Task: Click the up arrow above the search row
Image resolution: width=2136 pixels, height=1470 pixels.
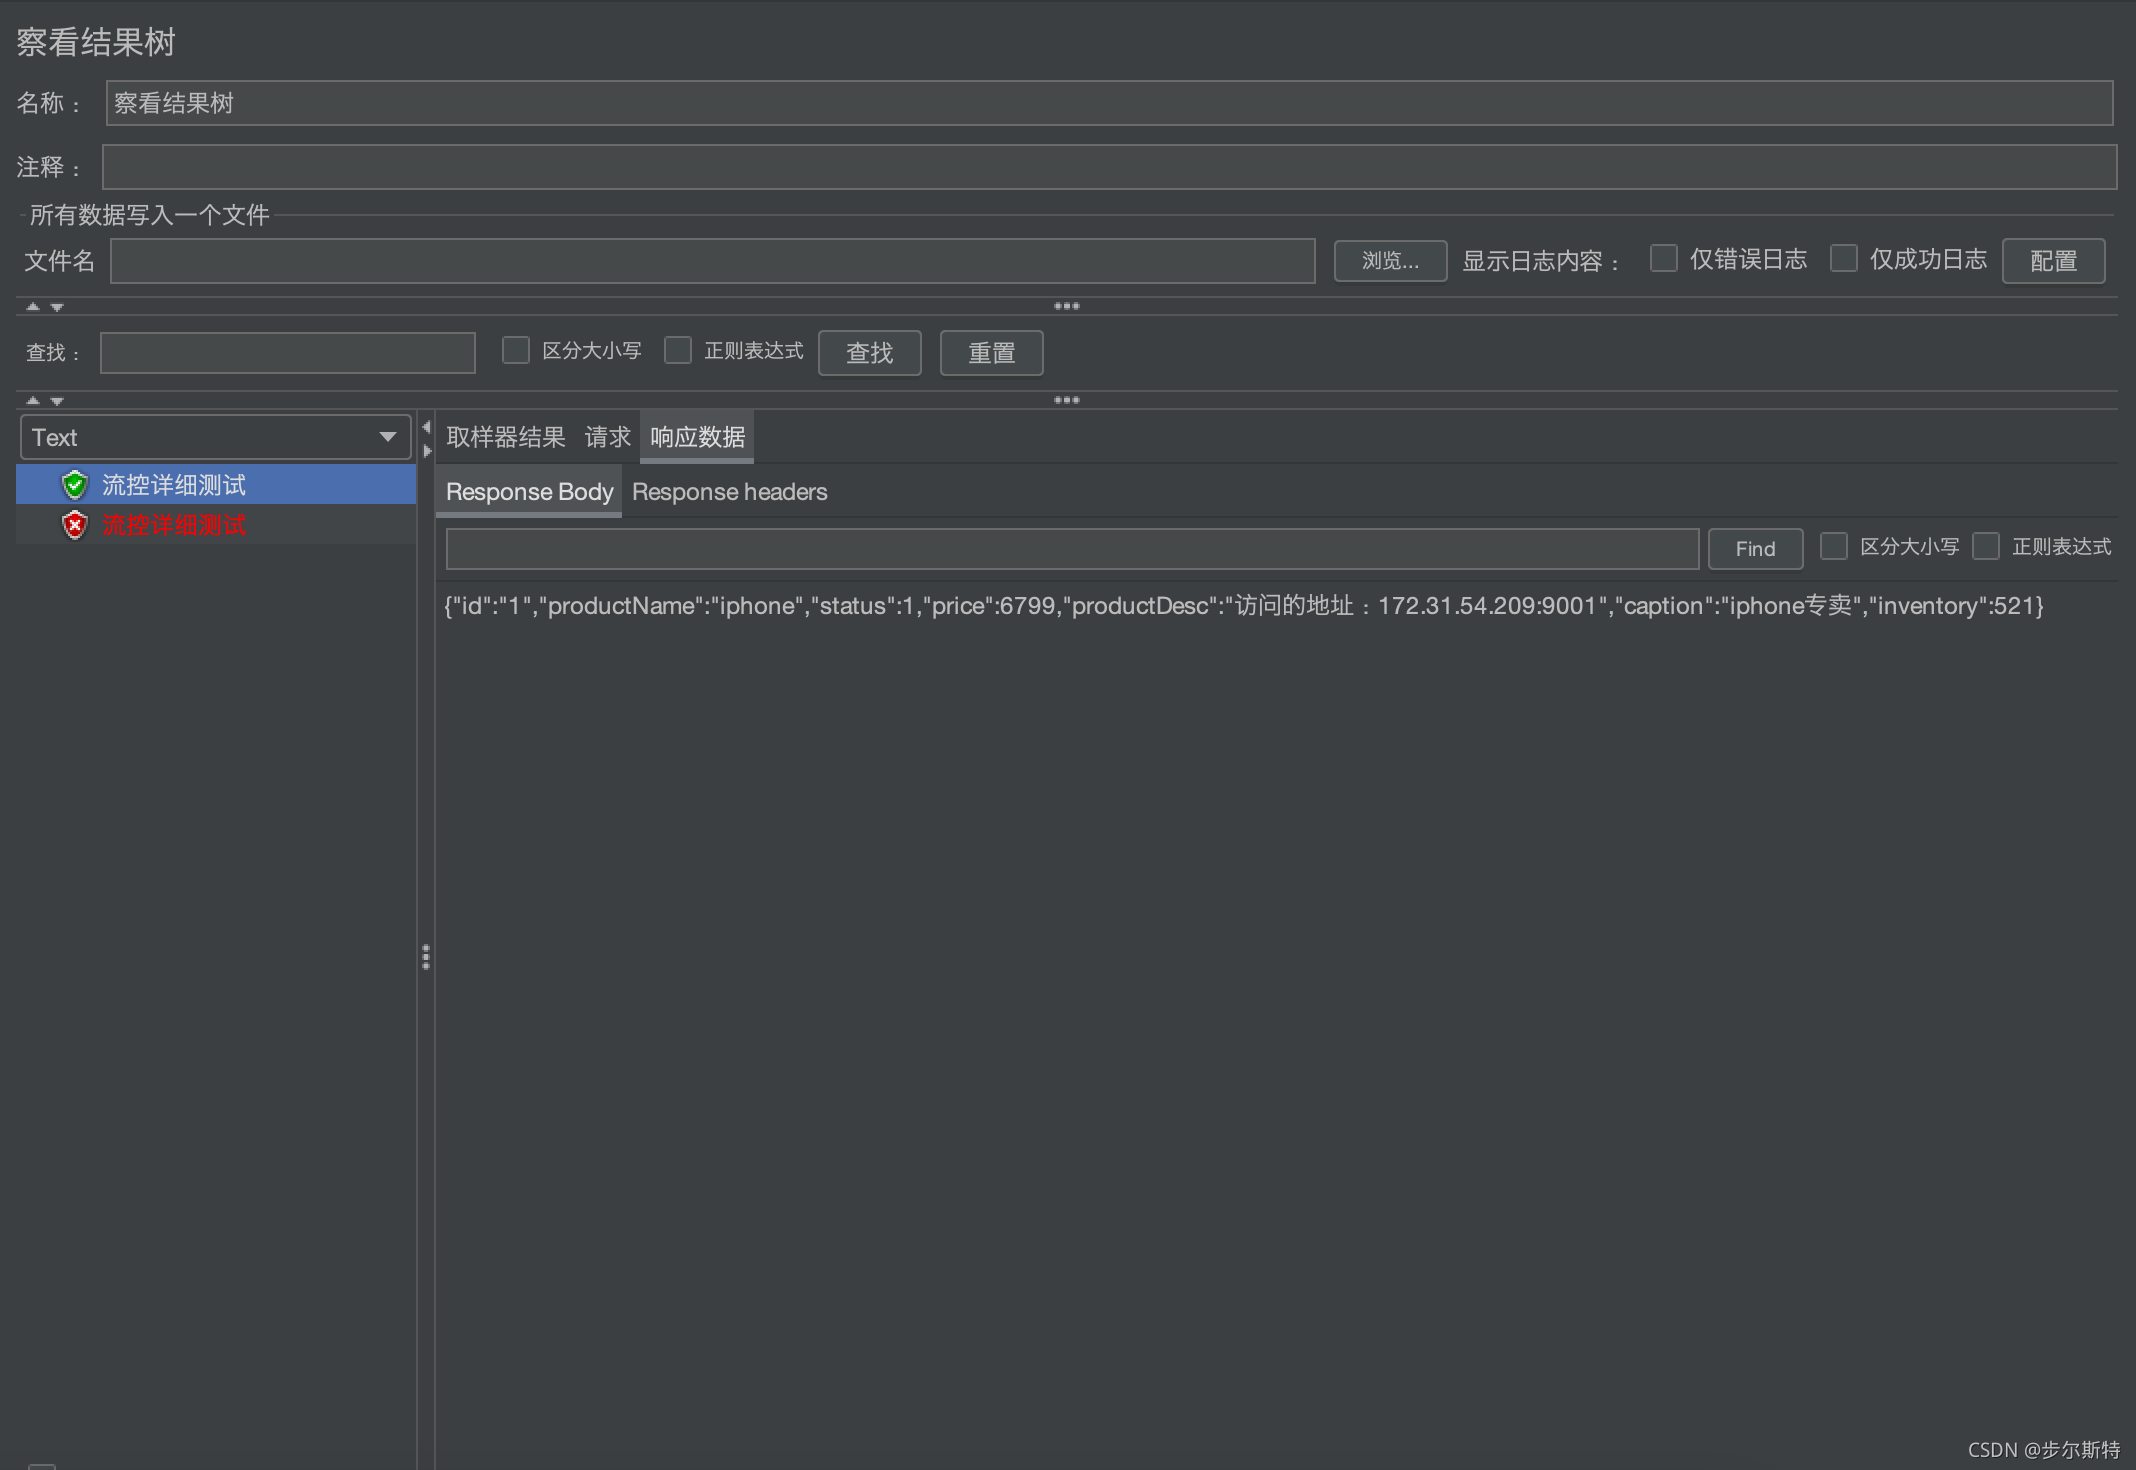Action: point(33,307)
